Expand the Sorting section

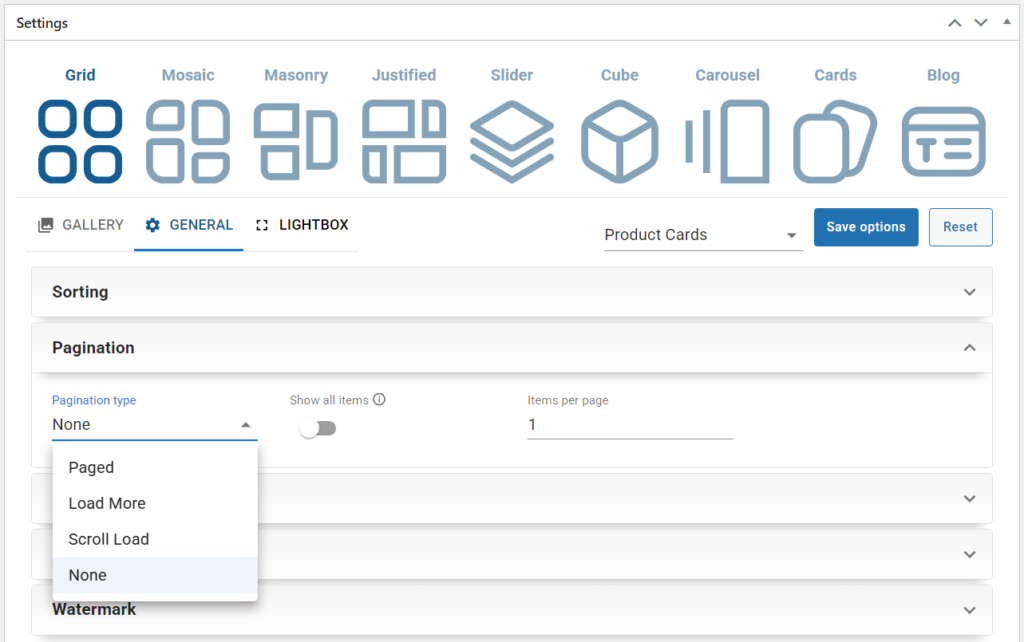511,292
